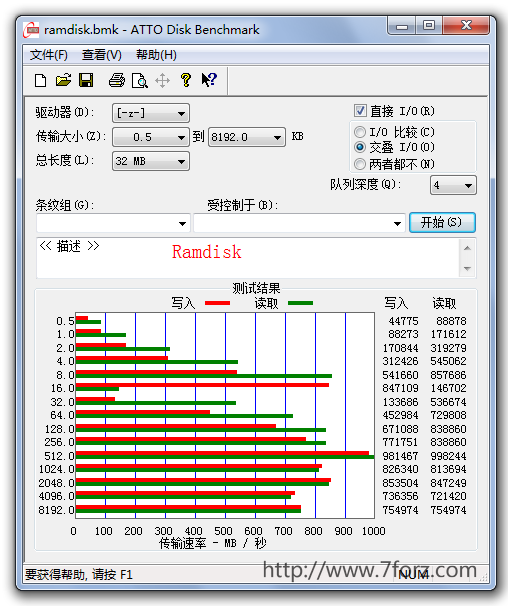Image resolution: width=508 pixels, height=606 pixels.
Task: Click the read value 813694
Action: pos(448,469)
